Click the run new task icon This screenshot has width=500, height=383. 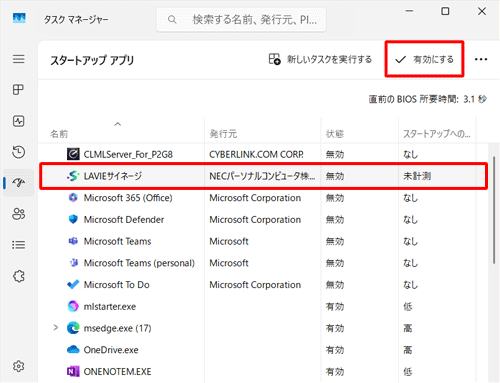coord(275,59)
